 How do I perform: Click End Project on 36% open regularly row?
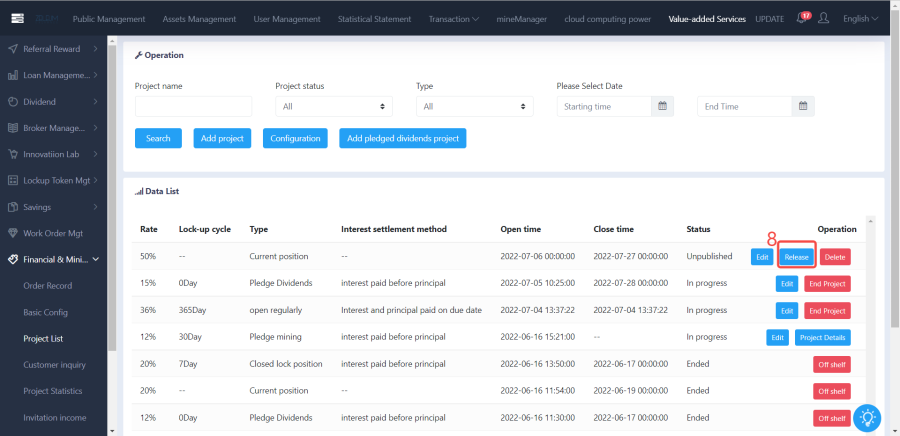(x=827, y=310)
